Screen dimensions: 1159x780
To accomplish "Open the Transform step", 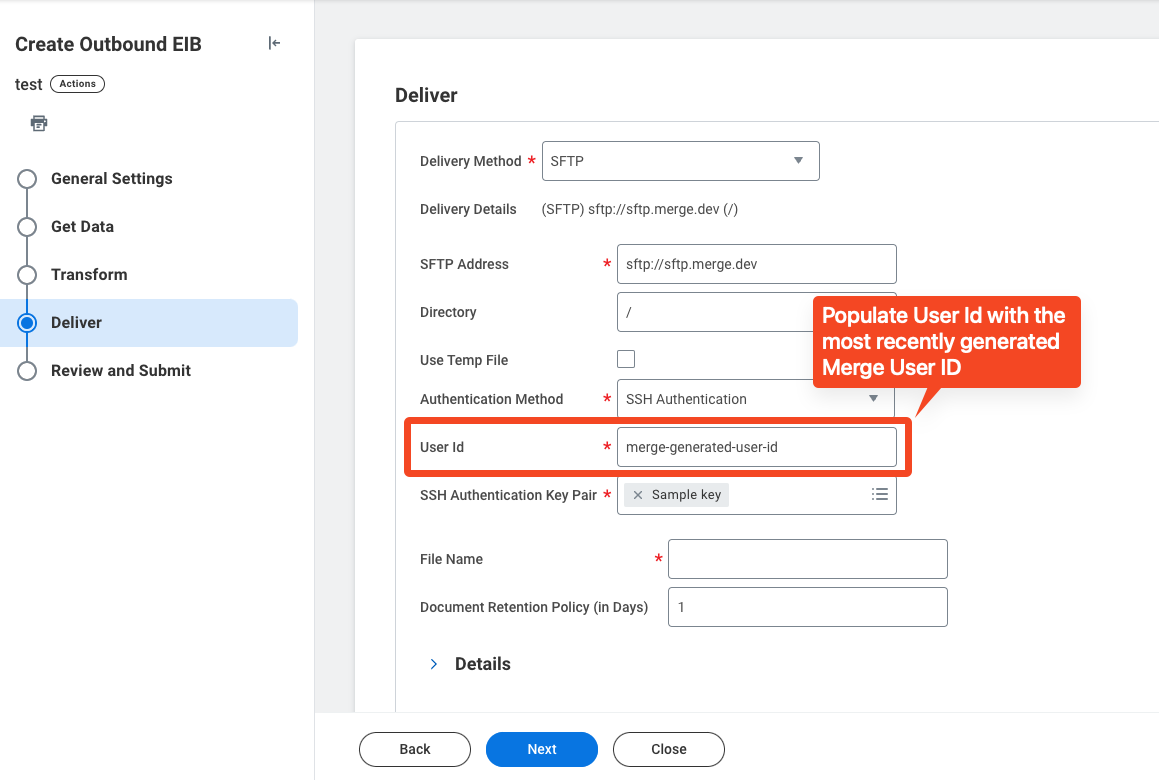I will [x=89, y=275].
